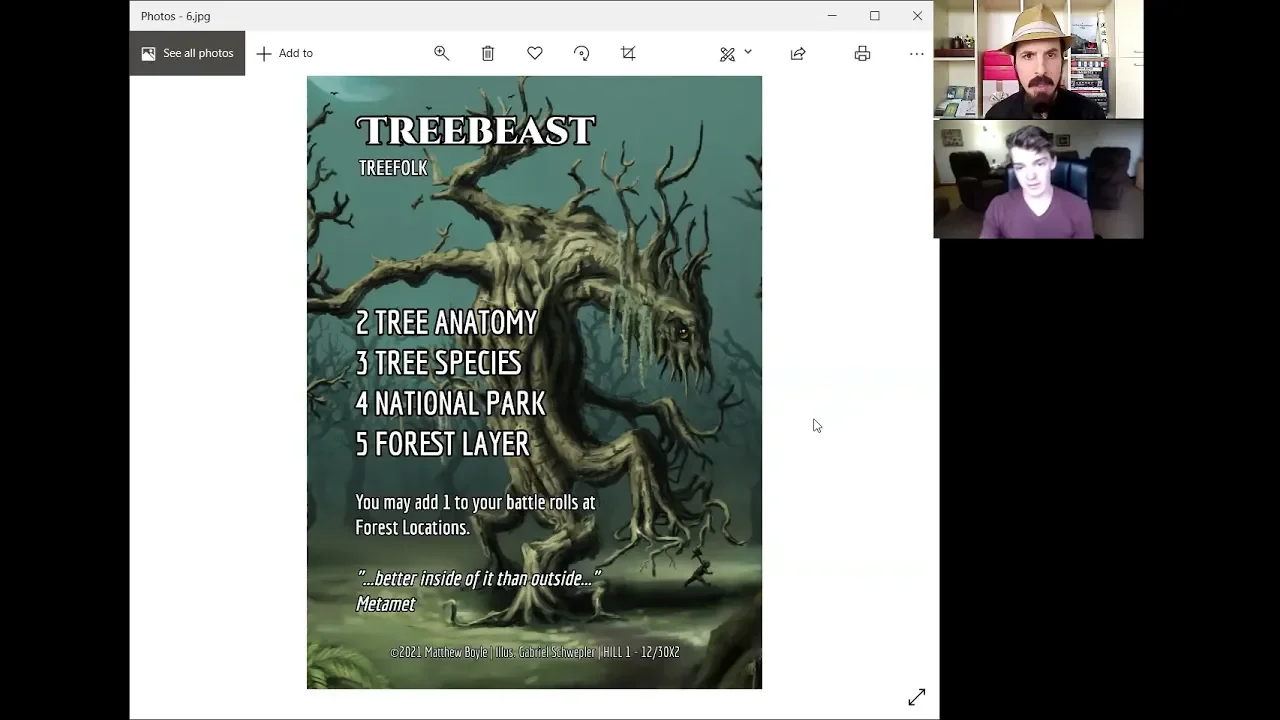The image size is (1280, 720).
Task: Close the Photos window
Action: (917, 16)
